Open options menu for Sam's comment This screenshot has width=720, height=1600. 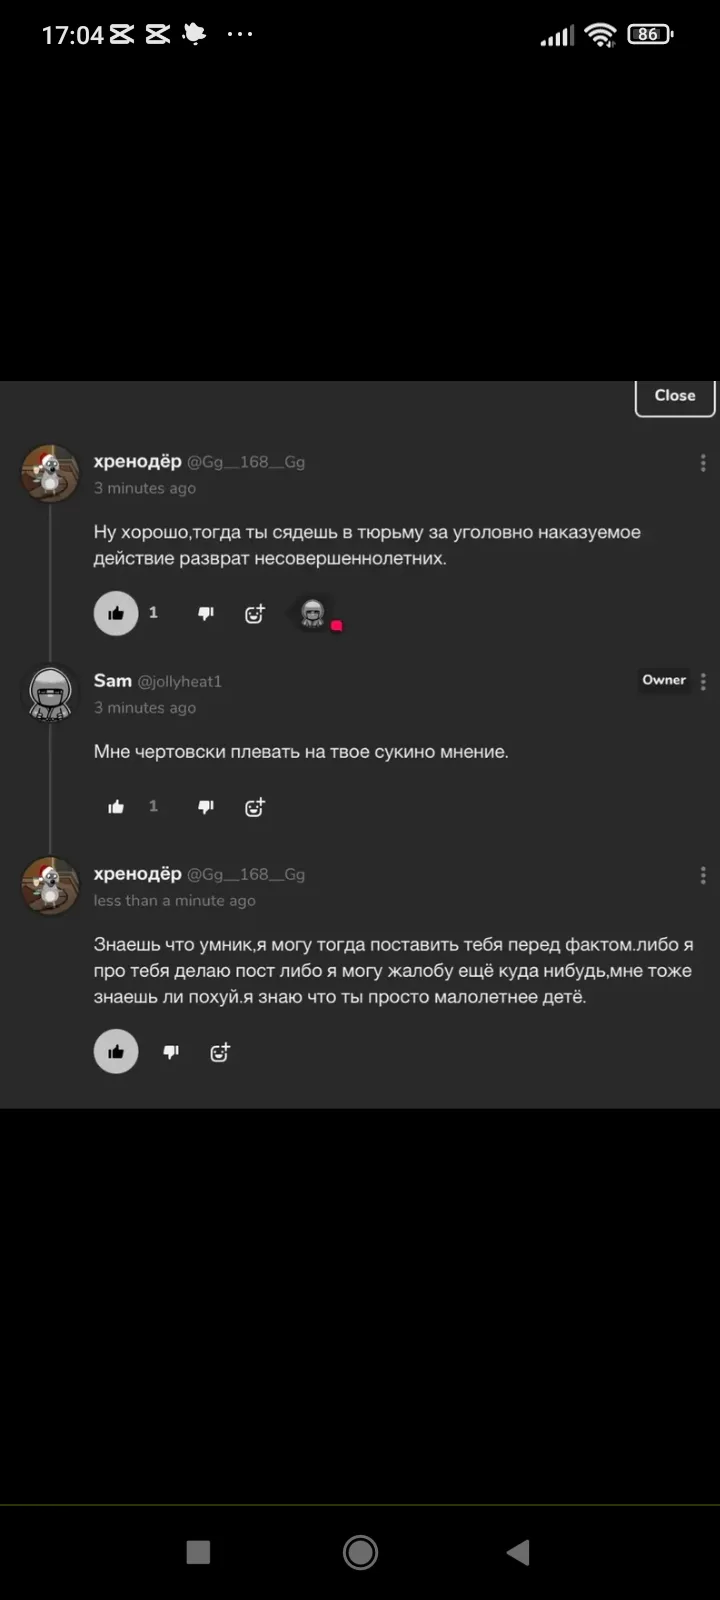point(703,681)
